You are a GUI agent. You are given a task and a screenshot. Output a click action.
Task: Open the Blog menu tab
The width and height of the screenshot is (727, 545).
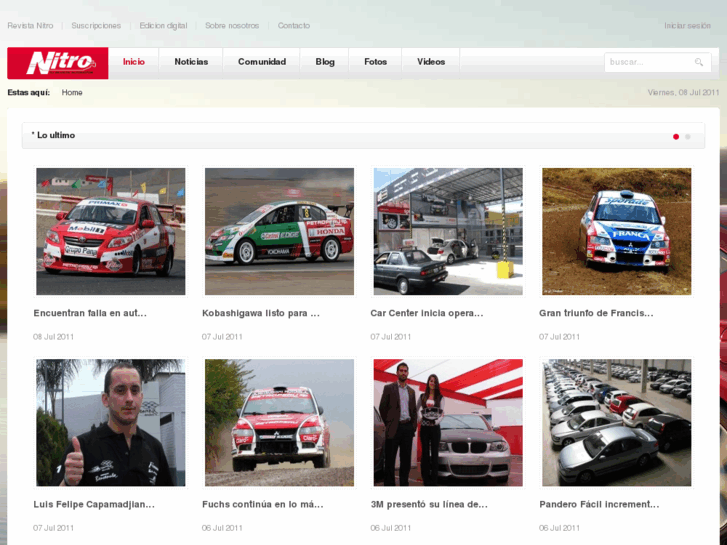coord(325,62)
